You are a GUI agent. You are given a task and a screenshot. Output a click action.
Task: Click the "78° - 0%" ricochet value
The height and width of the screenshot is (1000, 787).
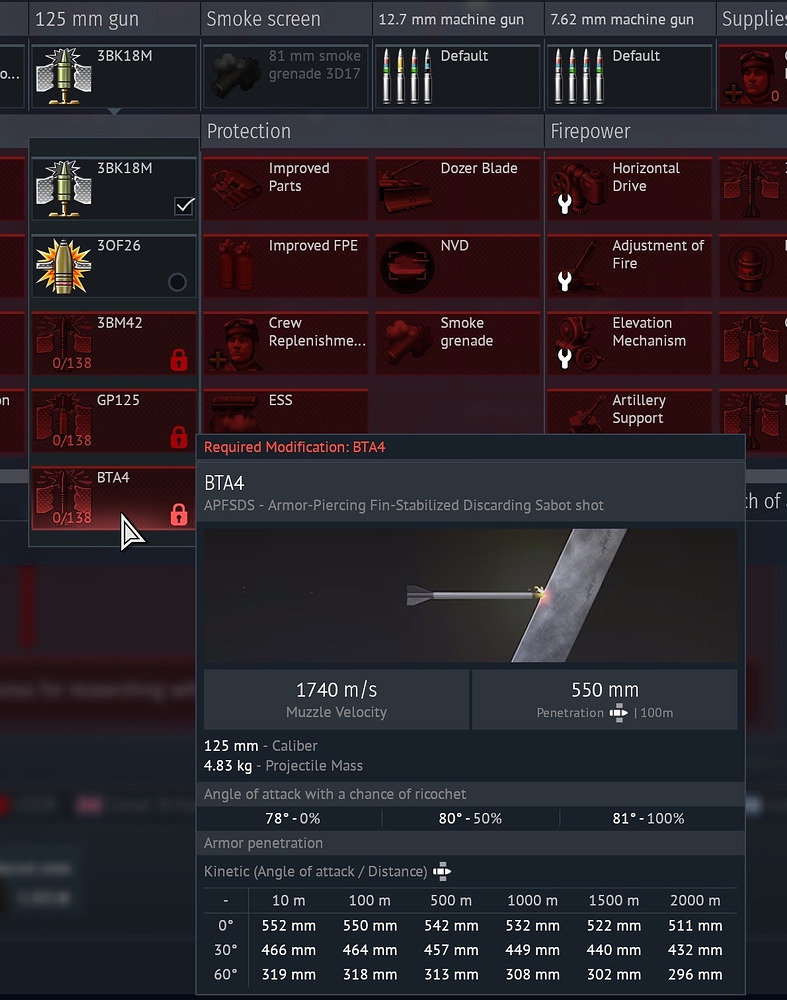[293, 818]
